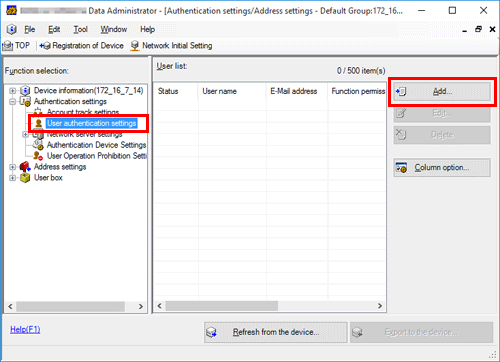Viewport: 500px width, 362px height.
Task: Open the application icon menu beside File
Action: tap(11, 29)
